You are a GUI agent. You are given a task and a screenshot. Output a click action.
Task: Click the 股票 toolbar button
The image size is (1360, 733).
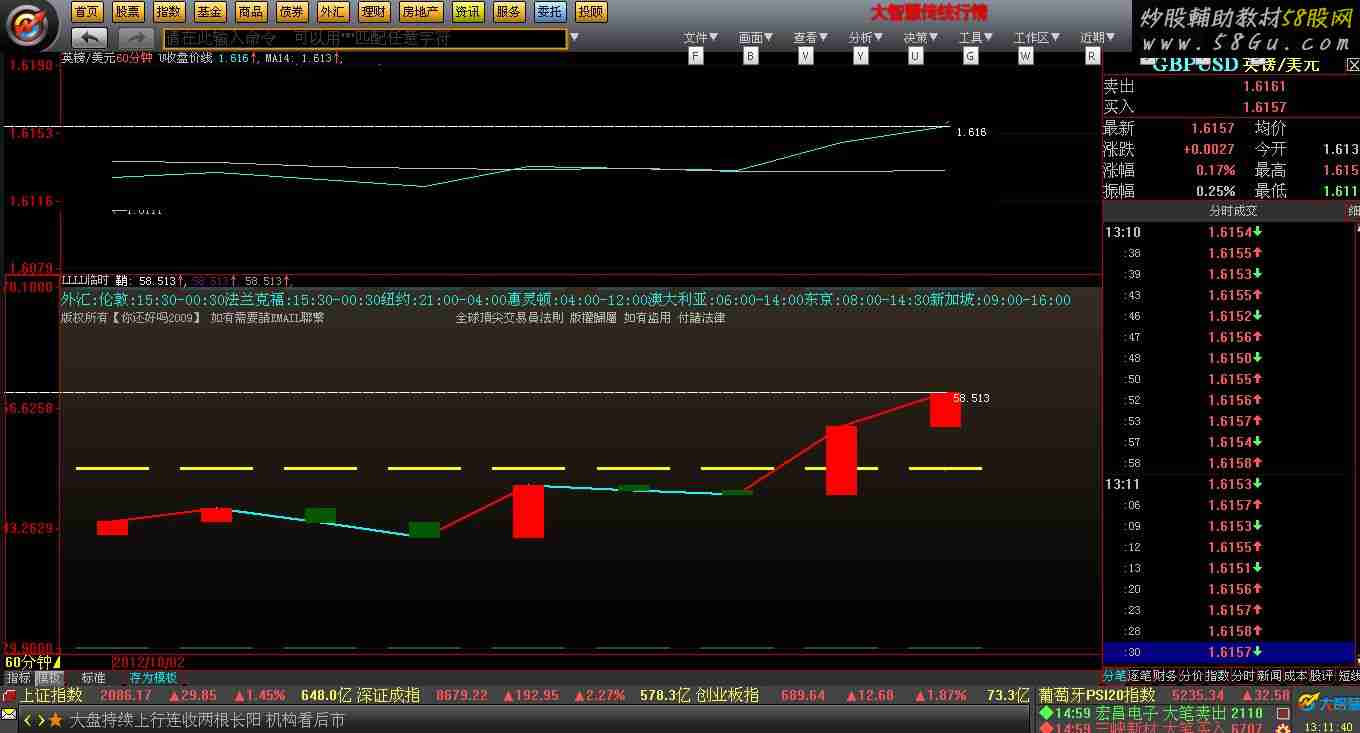(128, 12)
